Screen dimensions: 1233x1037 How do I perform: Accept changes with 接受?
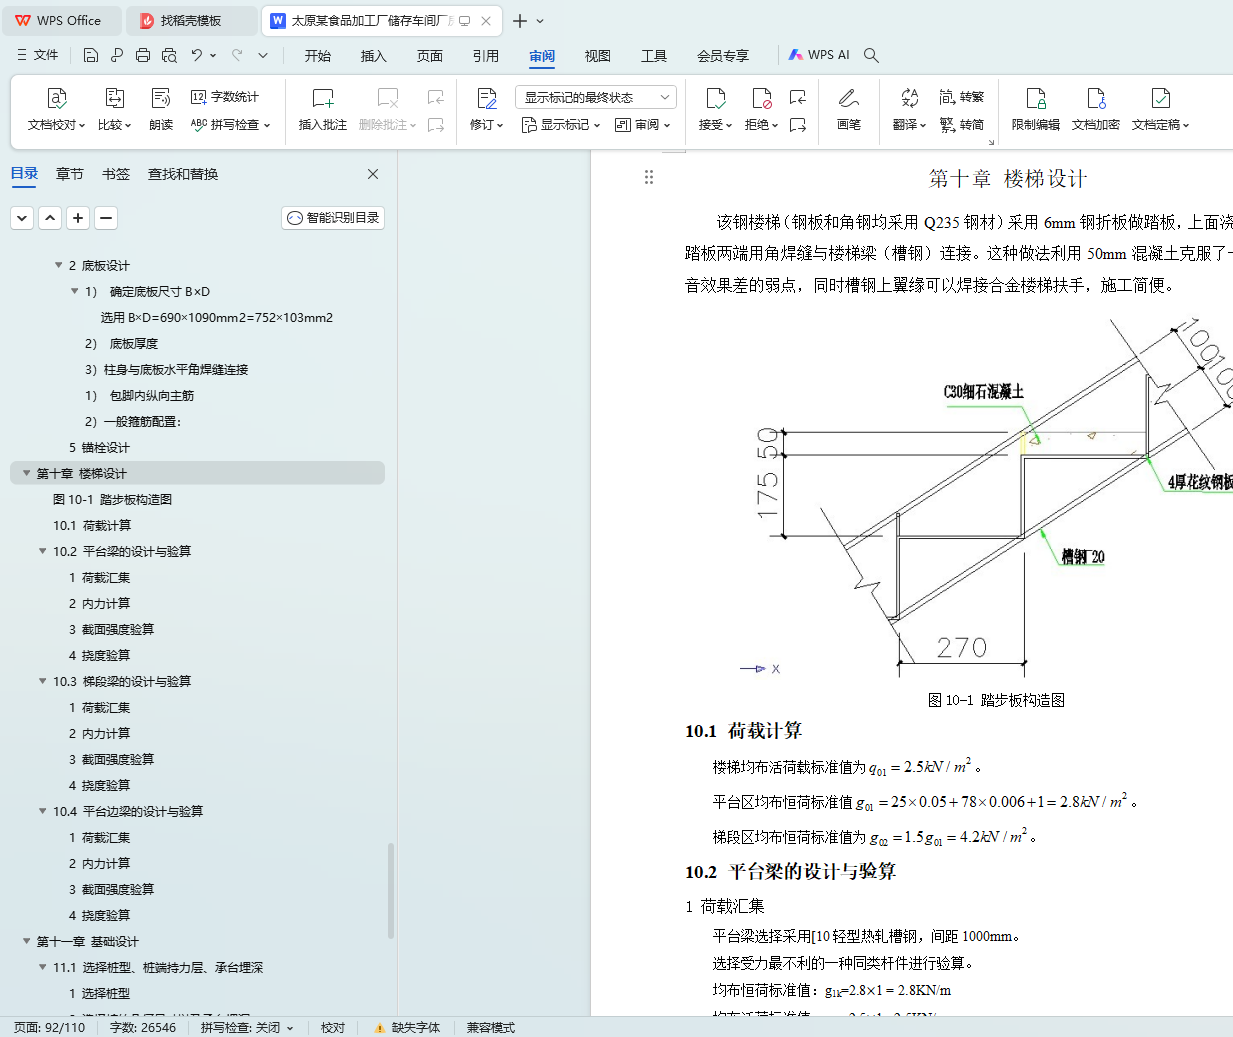[715, 110]
